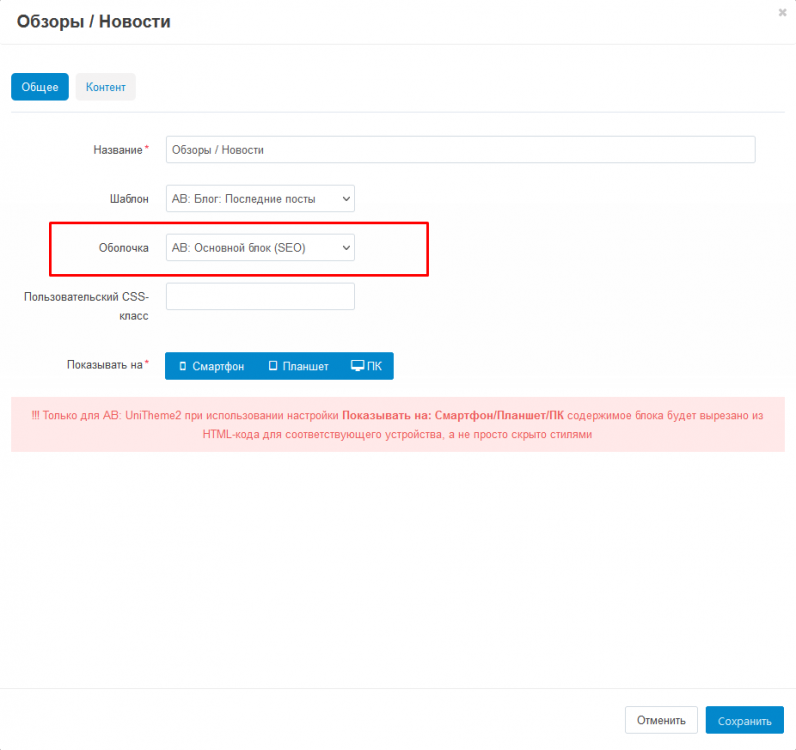Click the desktop monitor icon beside ПК

(357, 366)
